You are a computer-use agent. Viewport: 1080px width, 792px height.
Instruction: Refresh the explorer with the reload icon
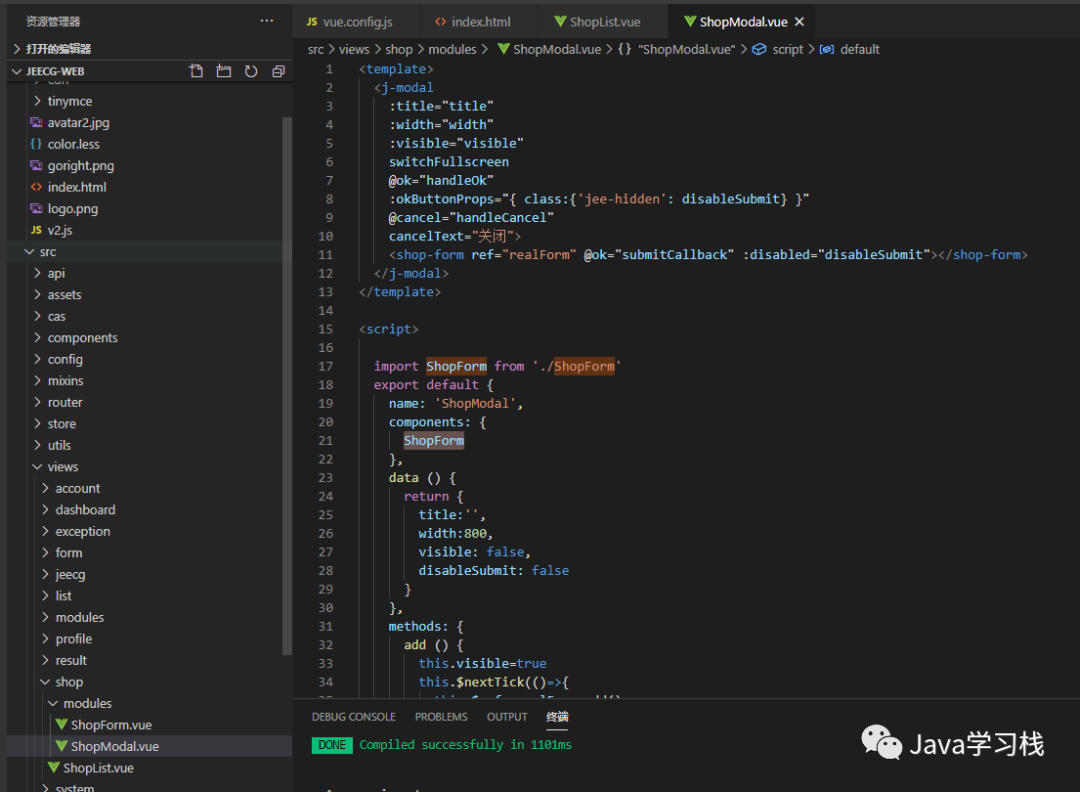pyautogui.click(x=251, y=71)
